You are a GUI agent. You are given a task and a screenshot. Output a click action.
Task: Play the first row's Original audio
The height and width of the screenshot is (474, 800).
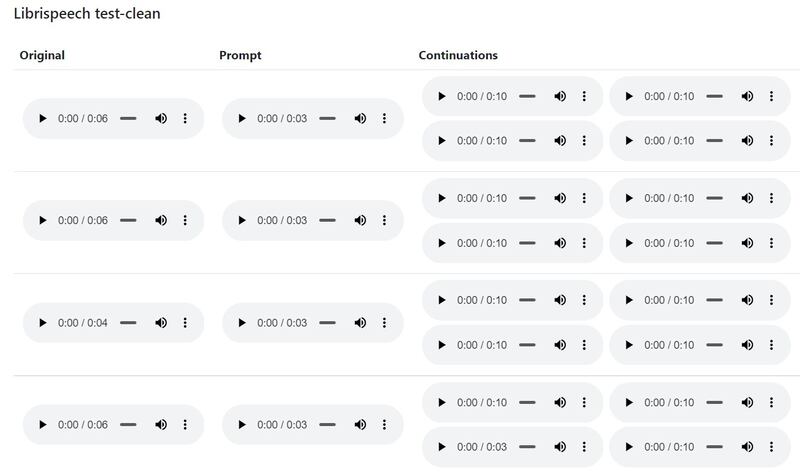tap(42, 118)
